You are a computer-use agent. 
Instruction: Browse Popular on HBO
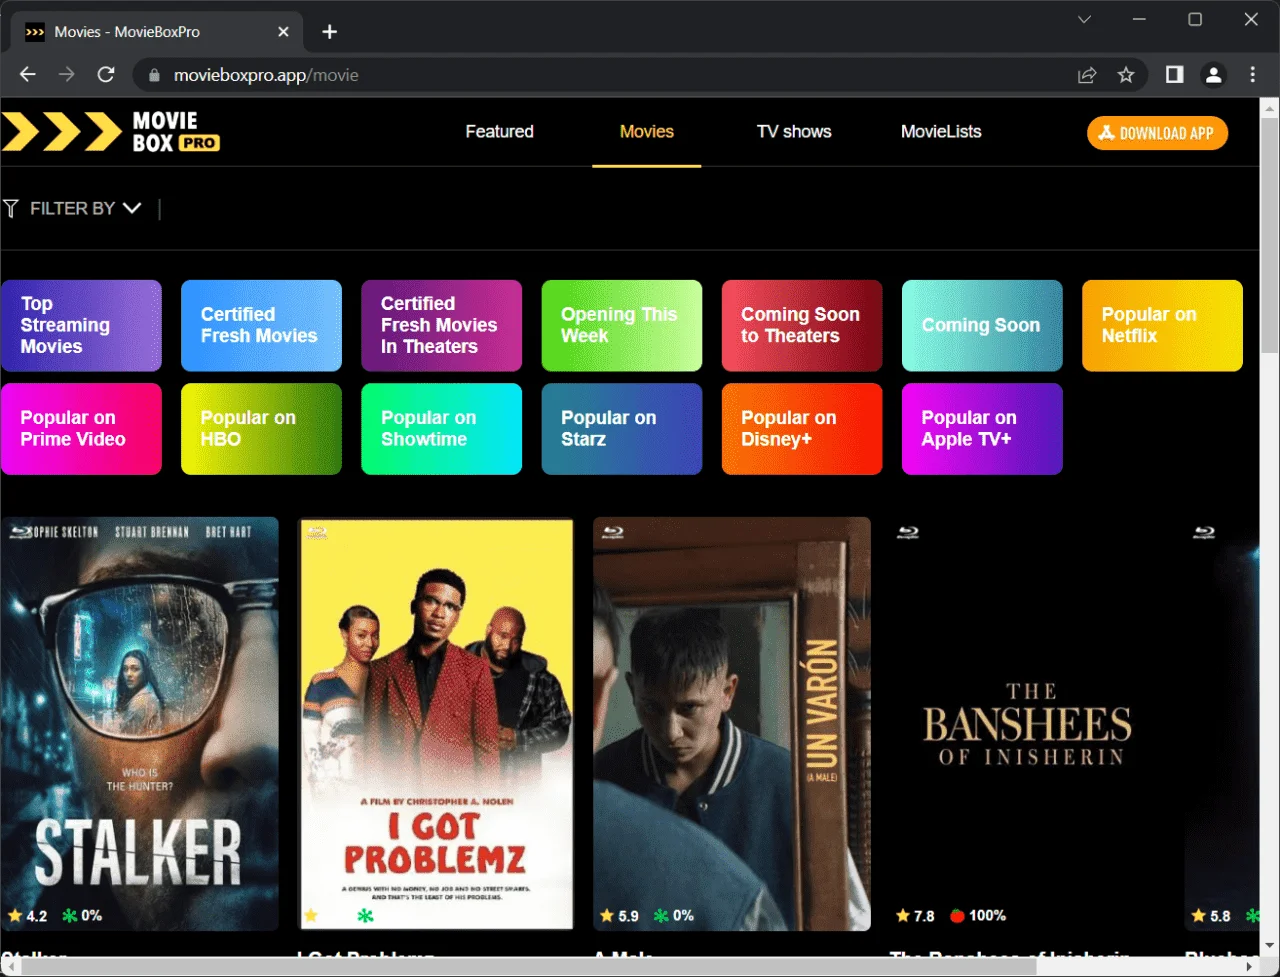(x=261, y=429)
